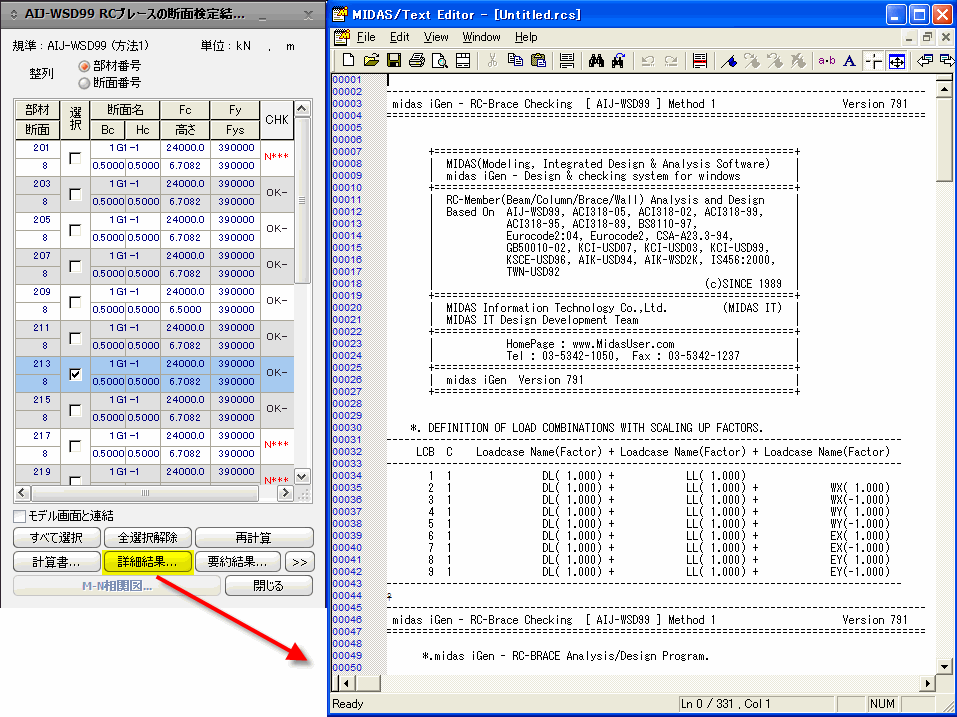957x717 pixels.
Task: Click the 断面名 column header
Action: point(125,110)
